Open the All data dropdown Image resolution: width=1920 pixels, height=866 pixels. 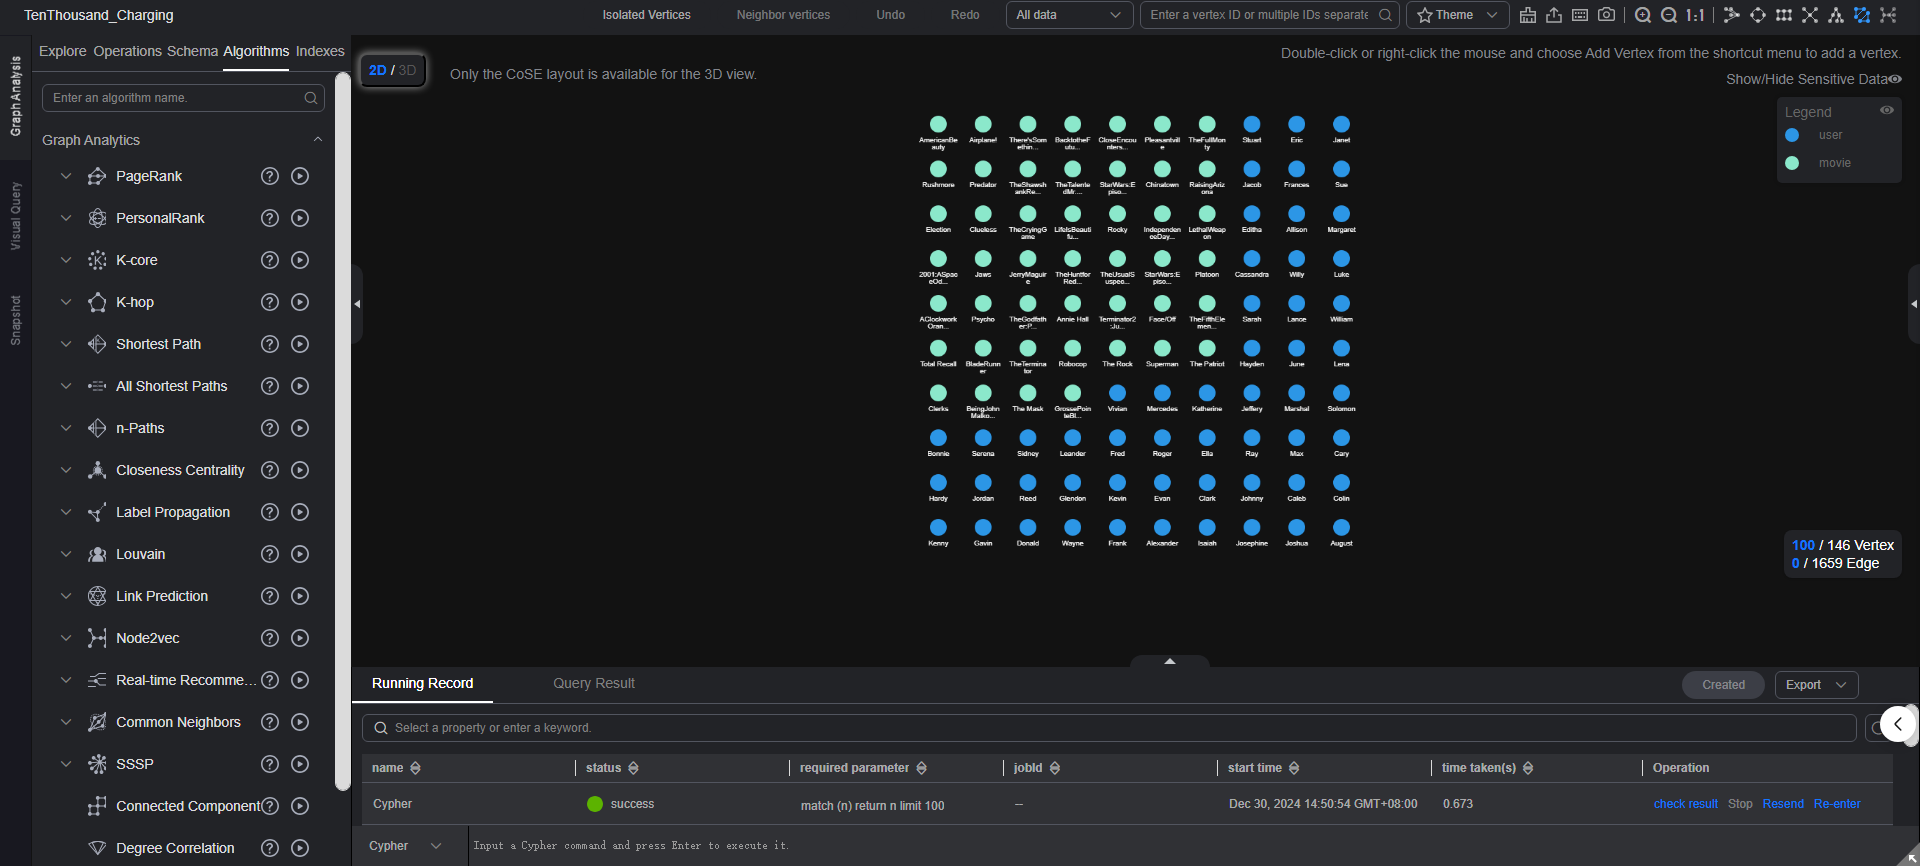click(1069, 15)
